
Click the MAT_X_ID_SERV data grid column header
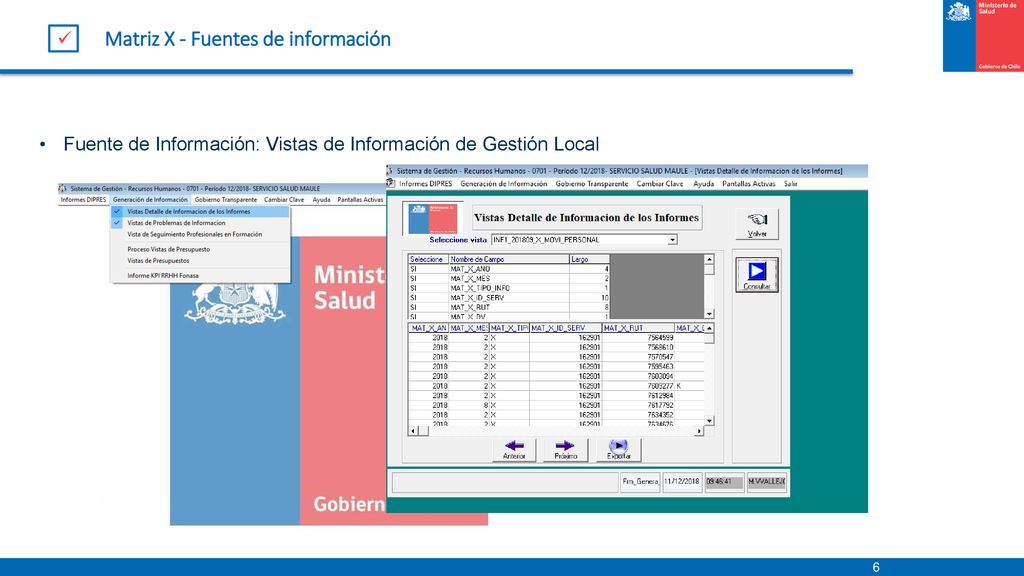566,328
